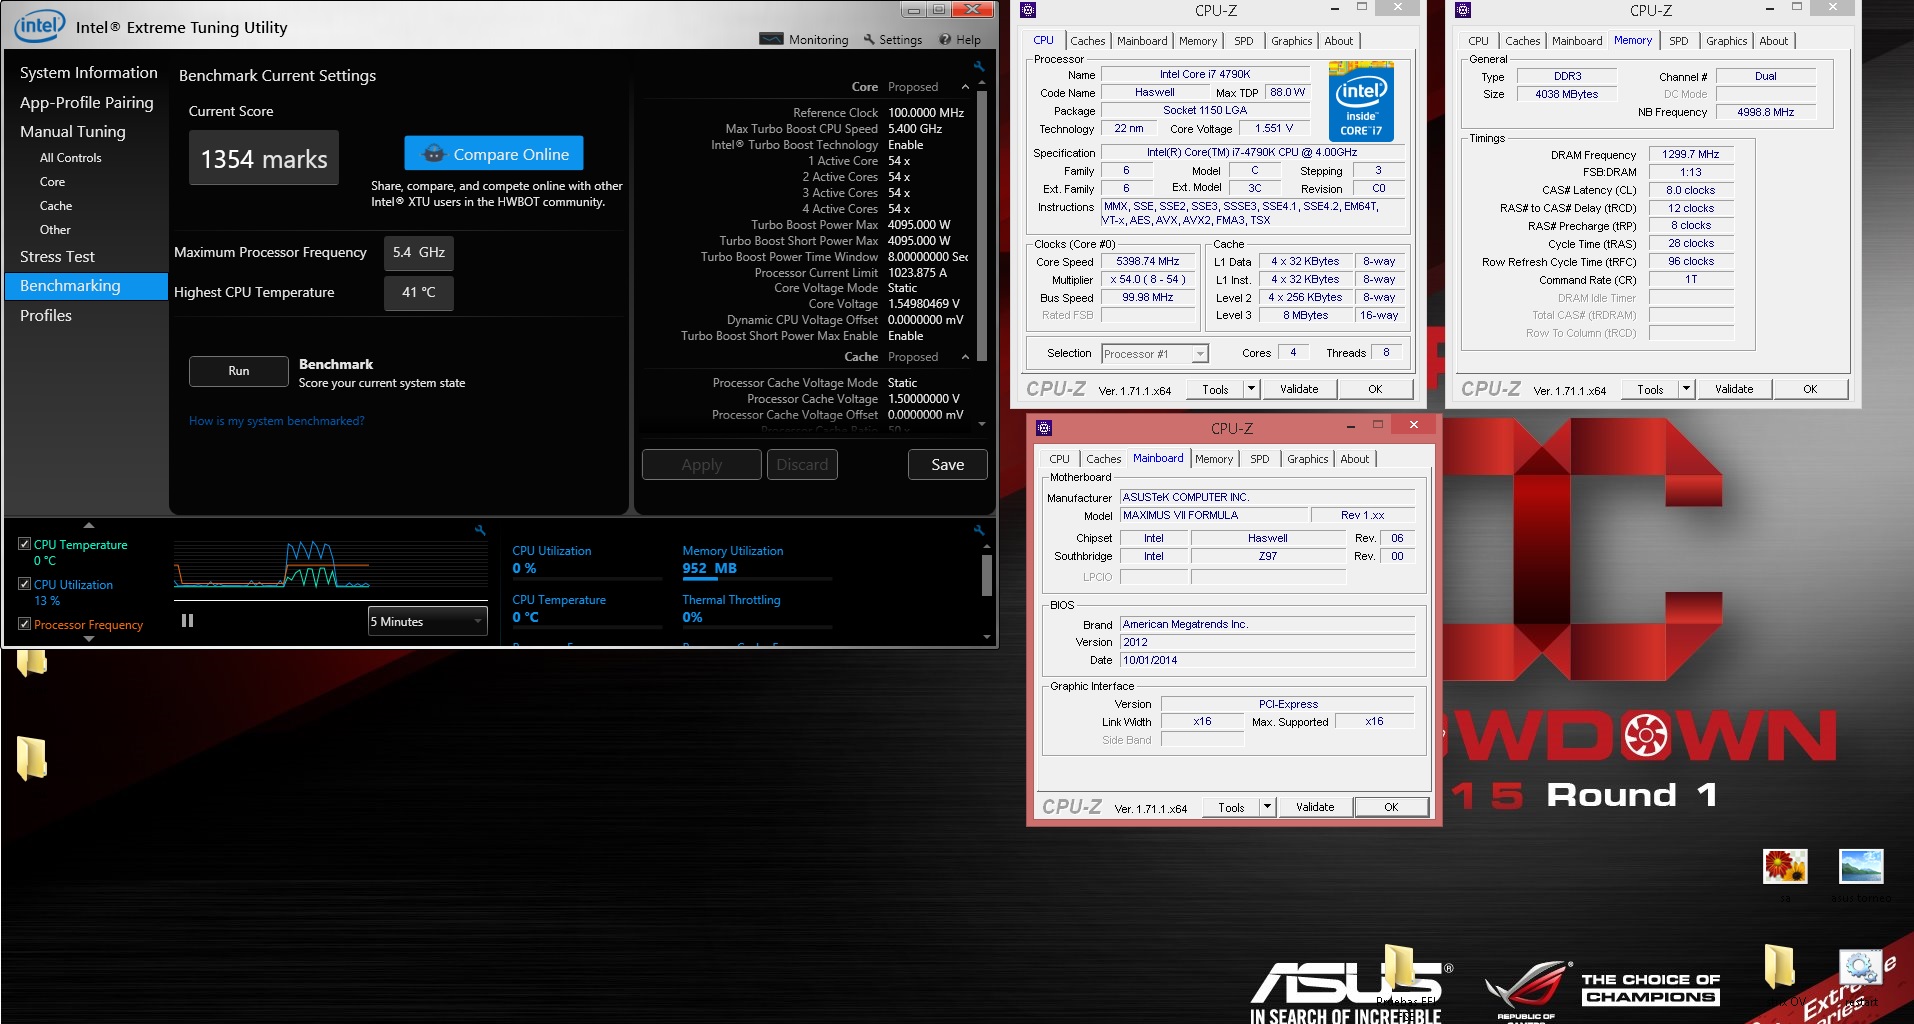Select Cache under Manual Tuning
Image resolution: width=1914 pixels, height=1024 pixels.
[56, 206]
